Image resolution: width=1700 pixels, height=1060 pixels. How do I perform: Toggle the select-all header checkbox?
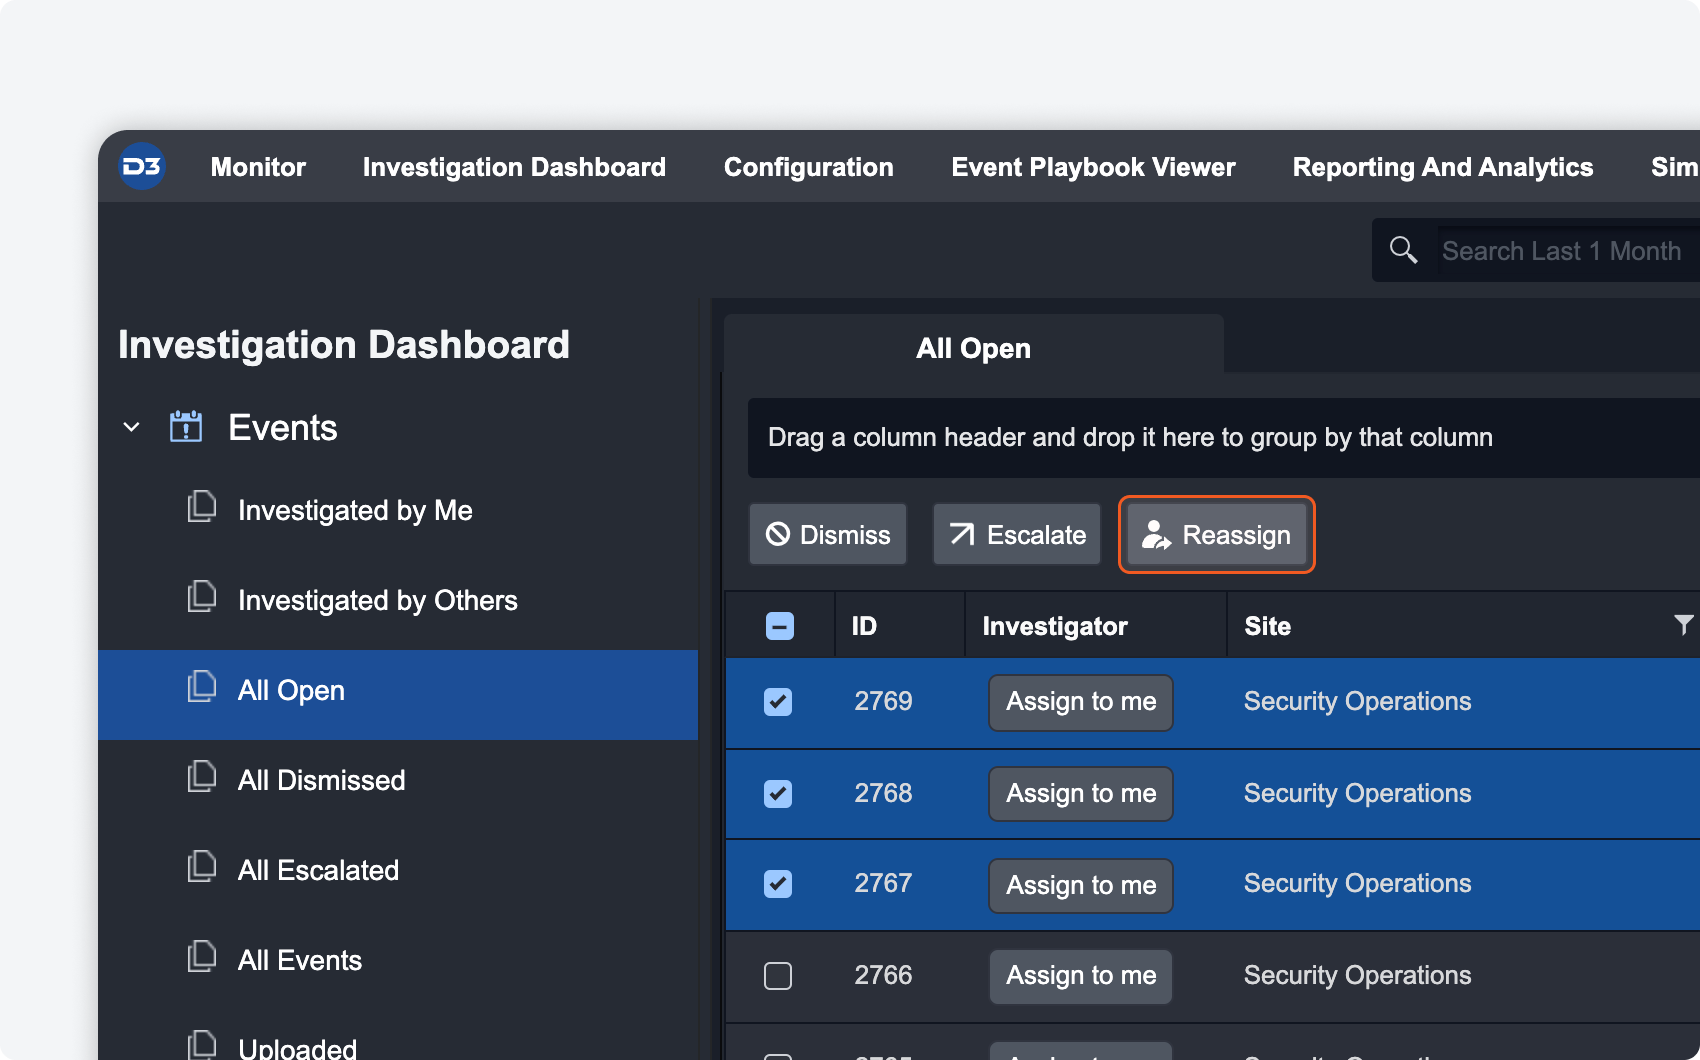tap(780, 626)
